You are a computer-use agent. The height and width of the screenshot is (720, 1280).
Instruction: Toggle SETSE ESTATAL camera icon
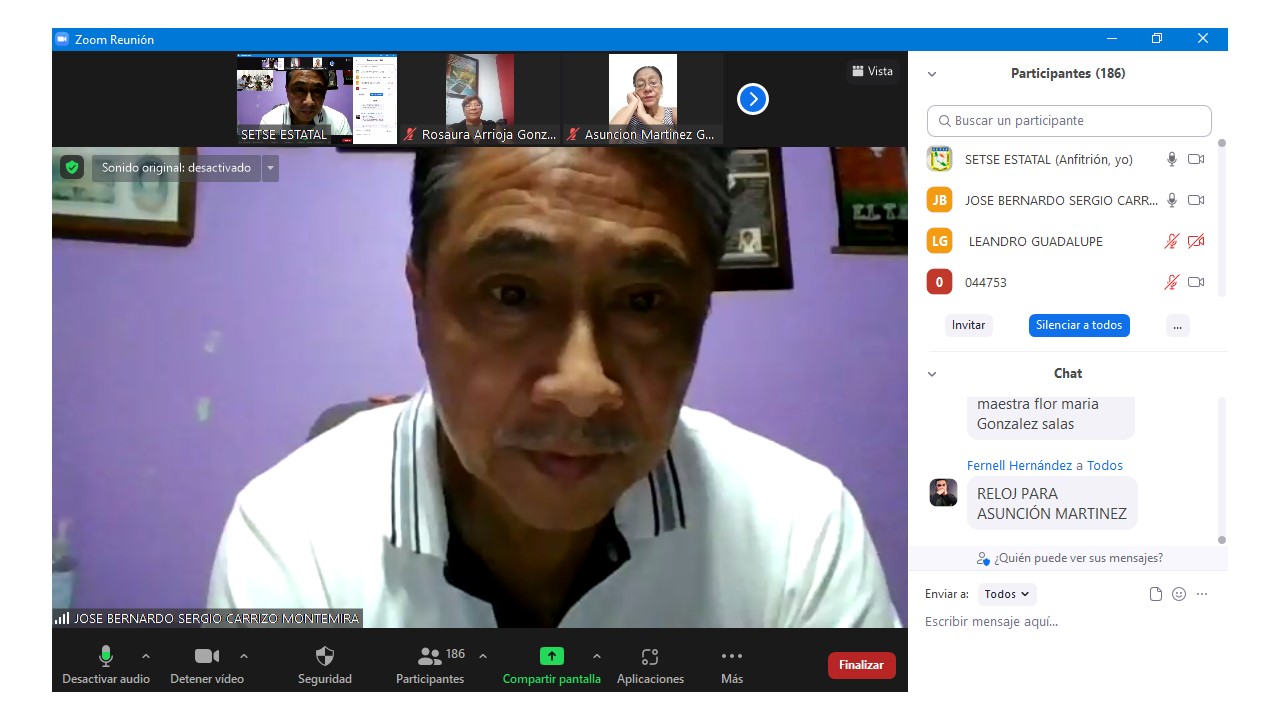coord(1196,159)
